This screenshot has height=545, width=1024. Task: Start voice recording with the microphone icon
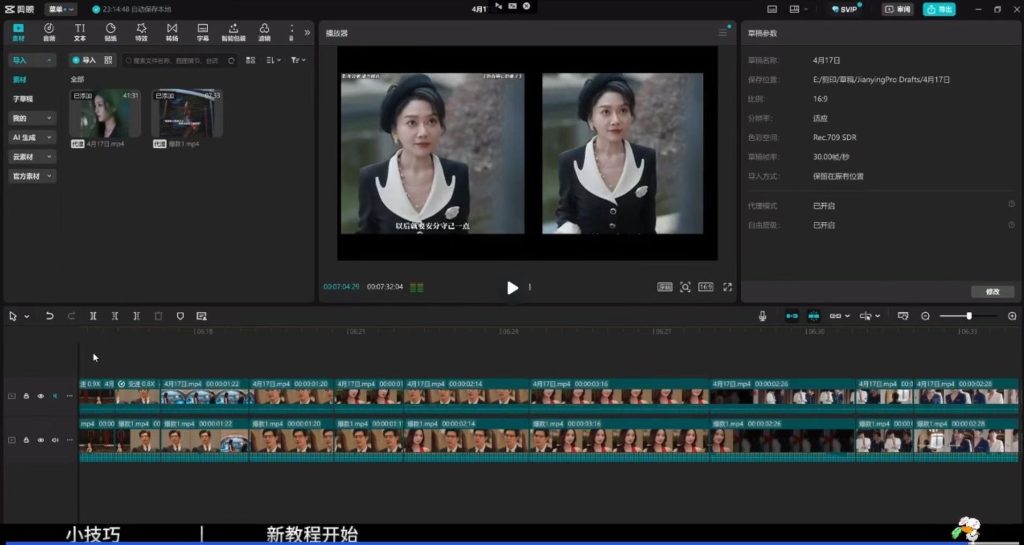[762, 316]
